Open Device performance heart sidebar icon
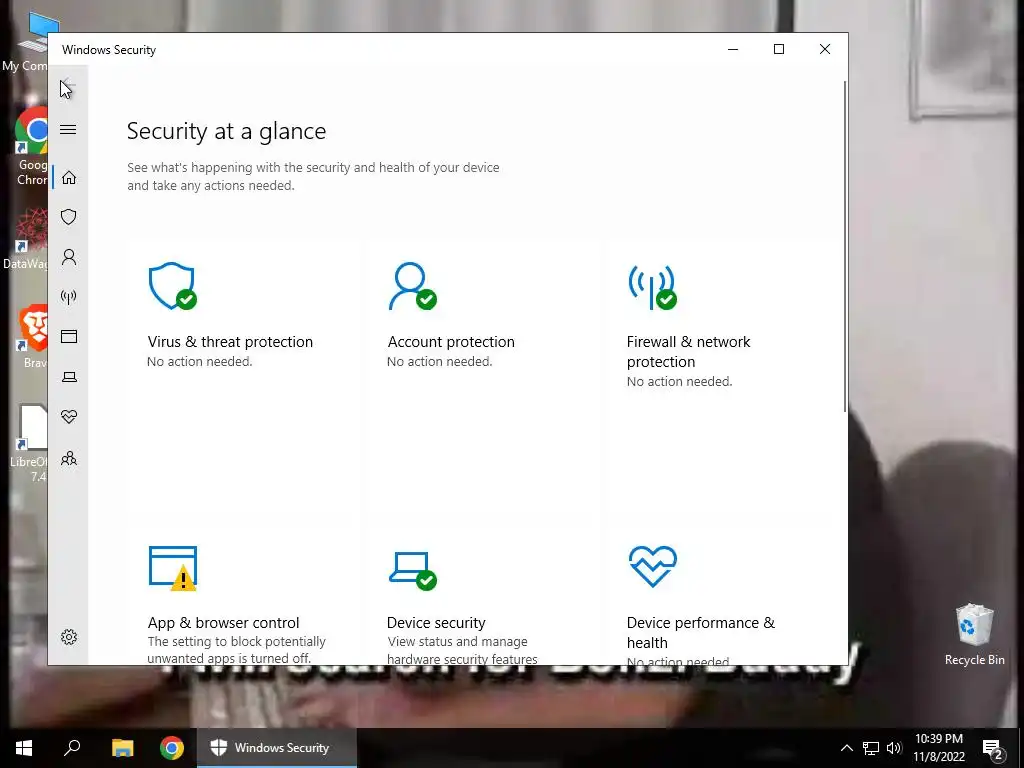 click(x=69, y=417)
